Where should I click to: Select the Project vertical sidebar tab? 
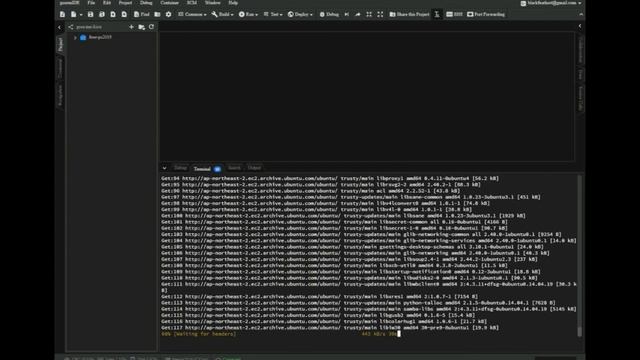coord(60,44)
